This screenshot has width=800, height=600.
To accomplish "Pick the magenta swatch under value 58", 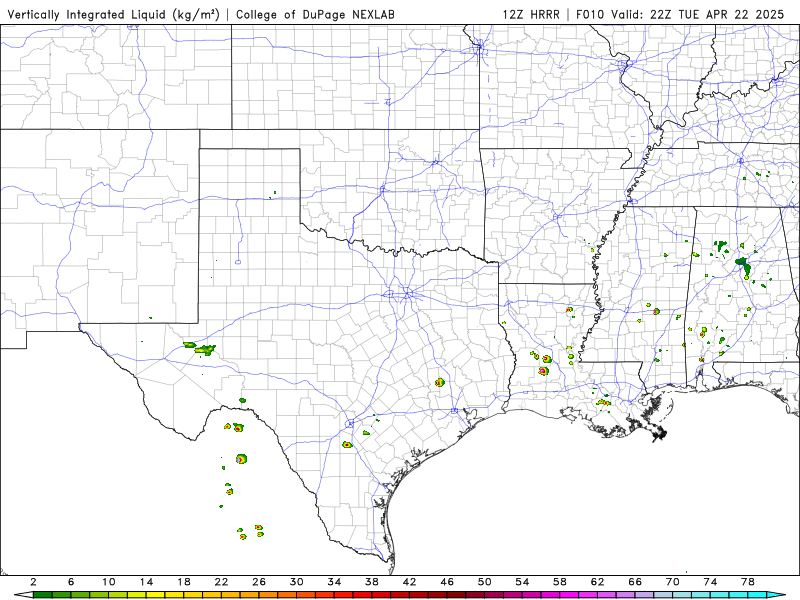I will pyautogui.click(x=569, y=595).
